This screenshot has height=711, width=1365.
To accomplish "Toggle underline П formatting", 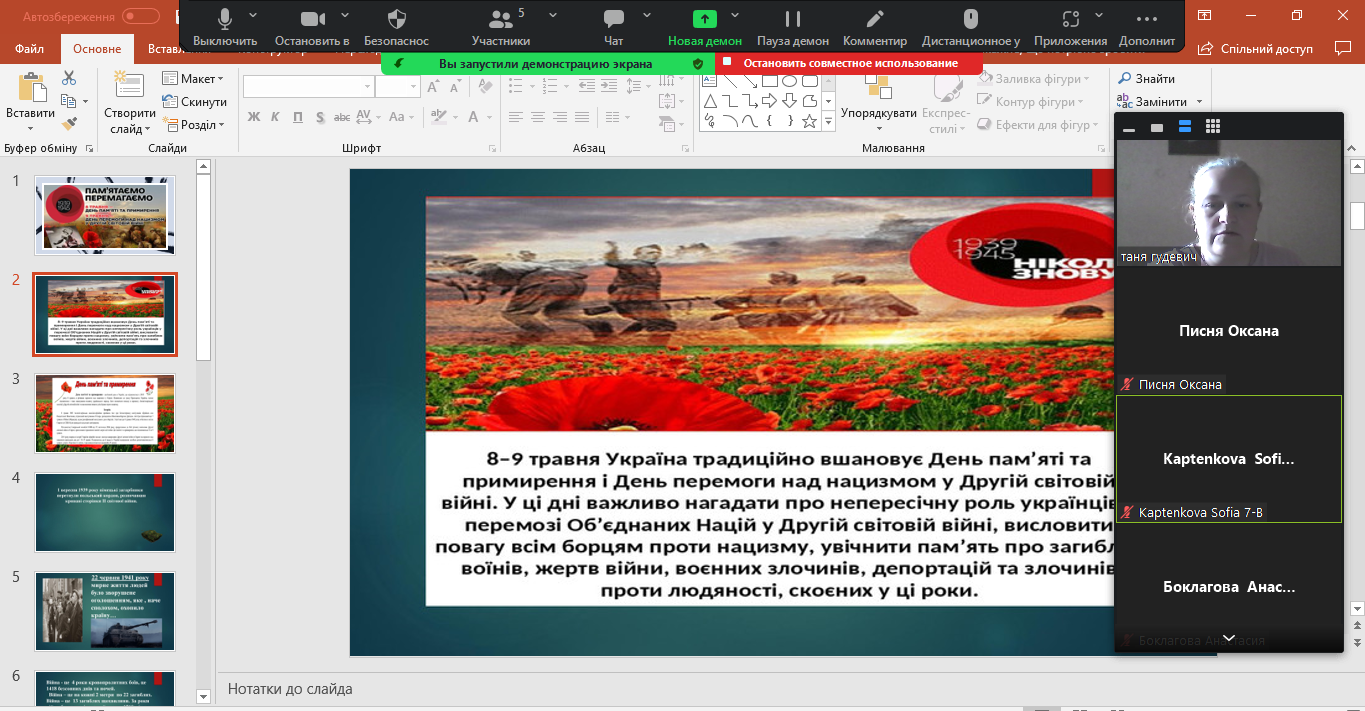I will [x=297, y=117].
